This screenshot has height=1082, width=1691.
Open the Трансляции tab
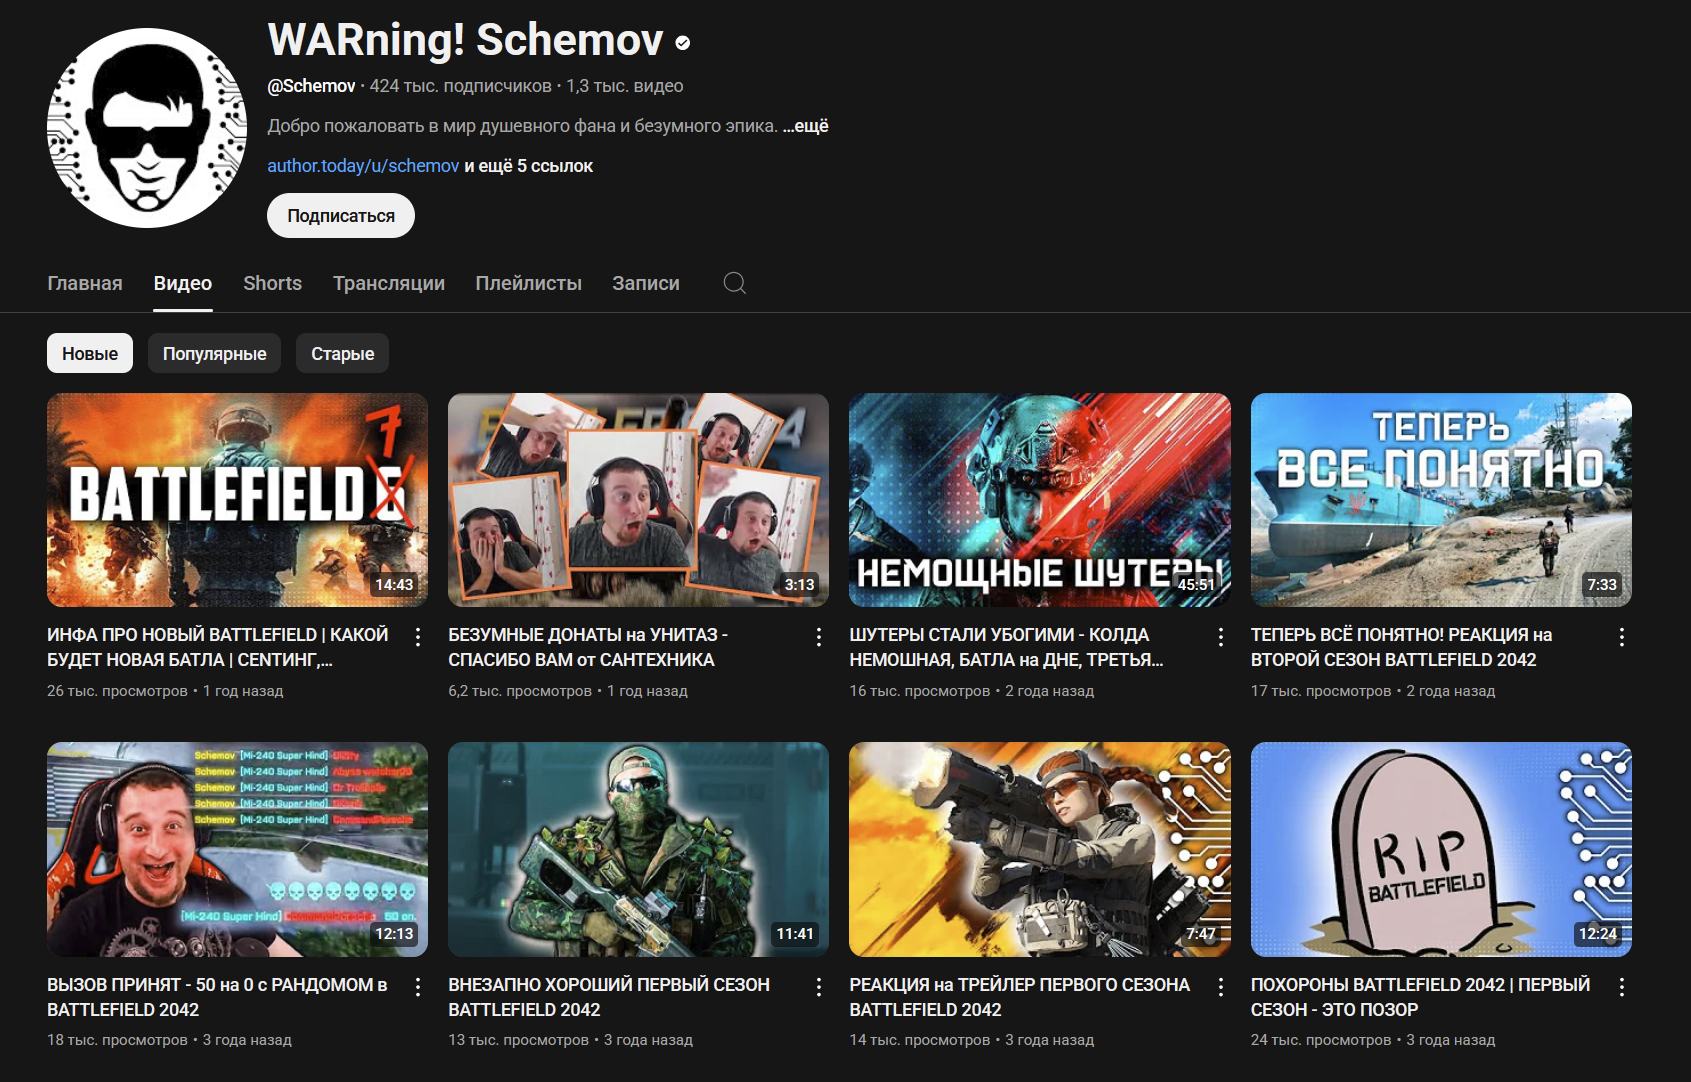coord(389,283)
